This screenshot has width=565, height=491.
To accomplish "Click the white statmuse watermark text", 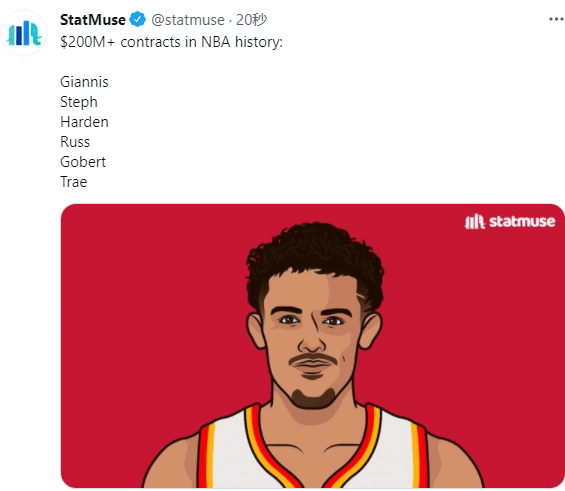I will pos(522,221).
